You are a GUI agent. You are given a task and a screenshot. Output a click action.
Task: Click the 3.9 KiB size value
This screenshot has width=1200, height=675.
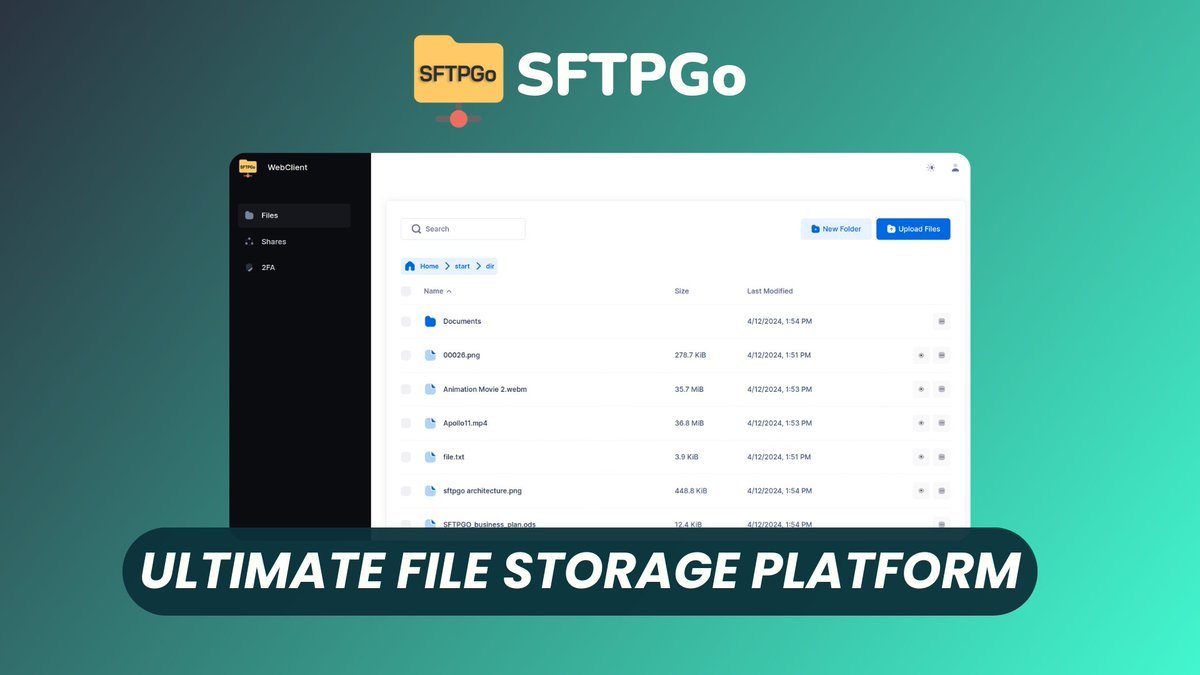coord(687,457)
